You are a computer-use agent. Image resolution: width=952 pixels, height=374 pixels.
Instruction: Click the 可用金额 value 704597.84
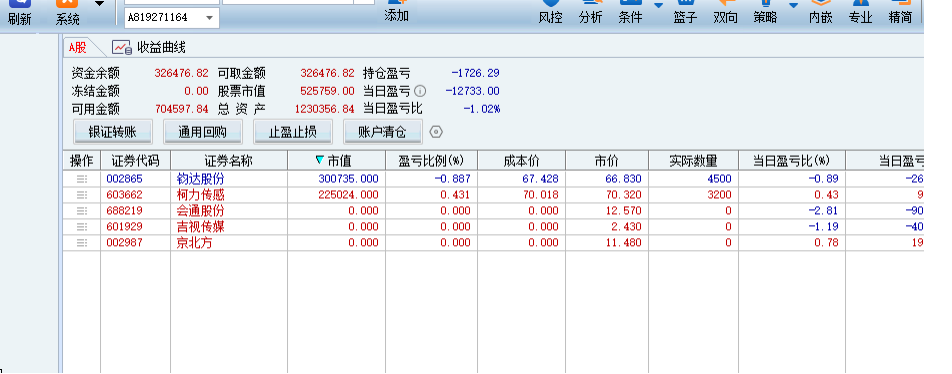pos(182,109)
